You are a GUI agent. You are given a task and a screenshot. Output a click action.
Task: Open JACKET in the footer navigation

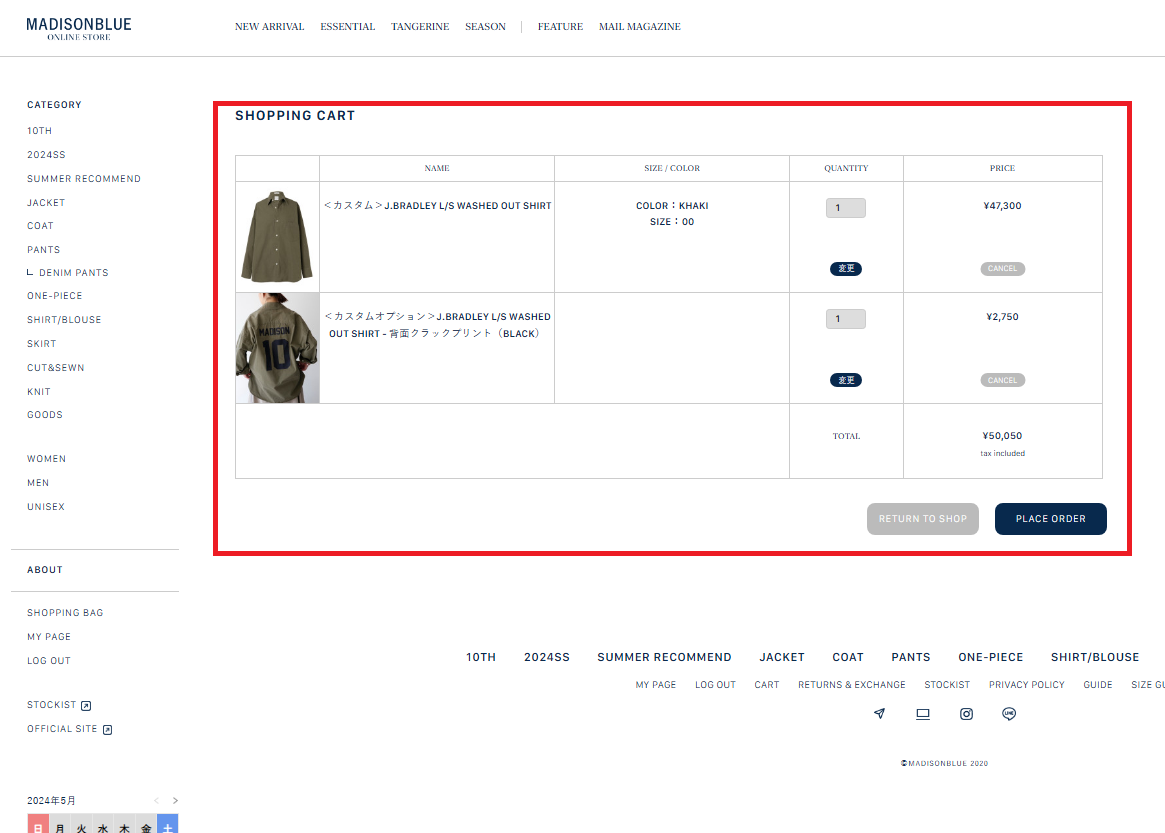pyautogui.click(x=782, y=657)
